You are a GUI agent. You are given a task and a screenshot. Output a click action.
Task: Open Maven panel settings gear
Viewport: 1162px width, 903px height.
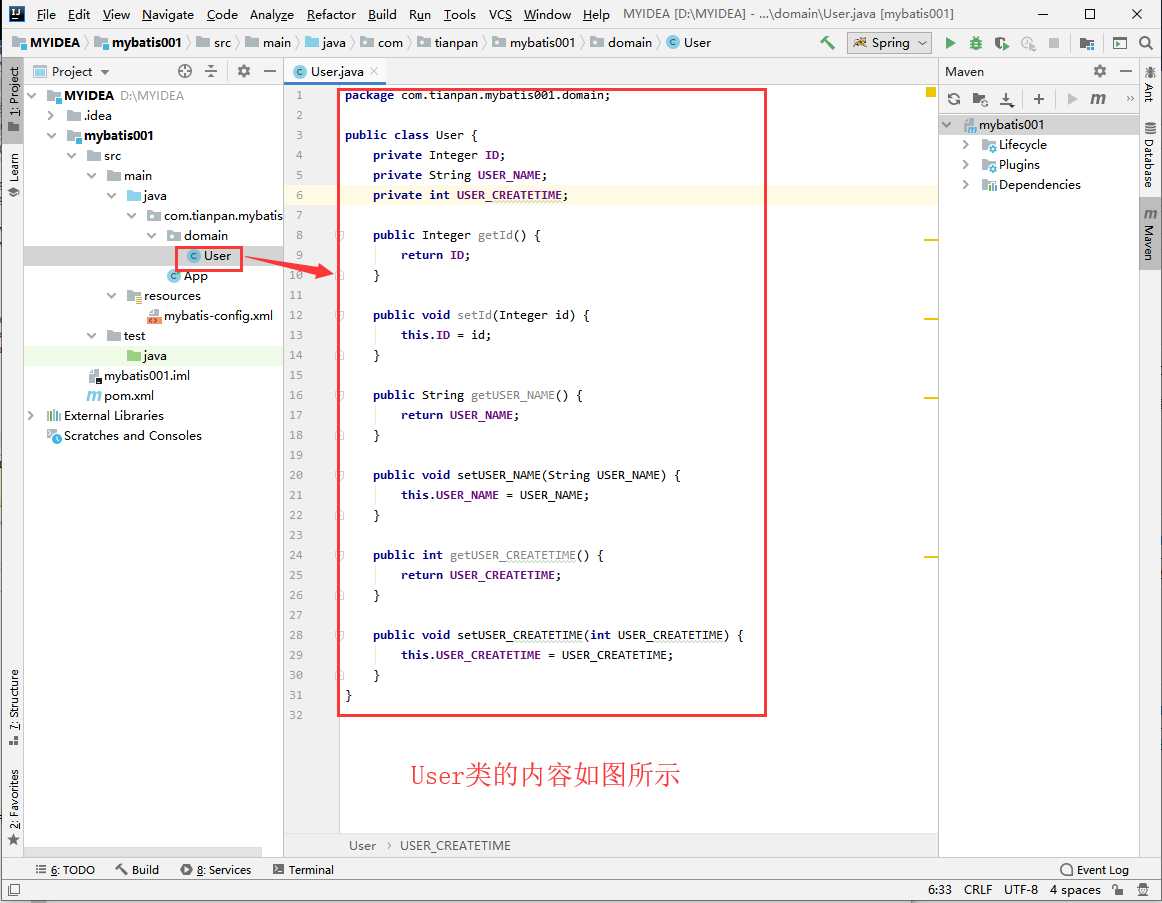(x=1100, y=71)
